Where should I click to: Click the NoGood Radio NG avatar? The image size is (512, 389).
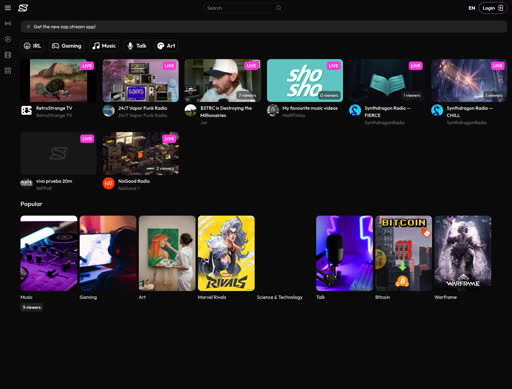109,183
